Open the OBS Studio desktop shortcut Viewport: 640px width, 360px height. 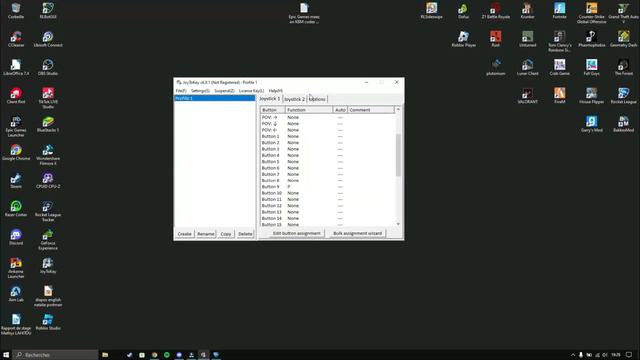[x=48, y=67]
